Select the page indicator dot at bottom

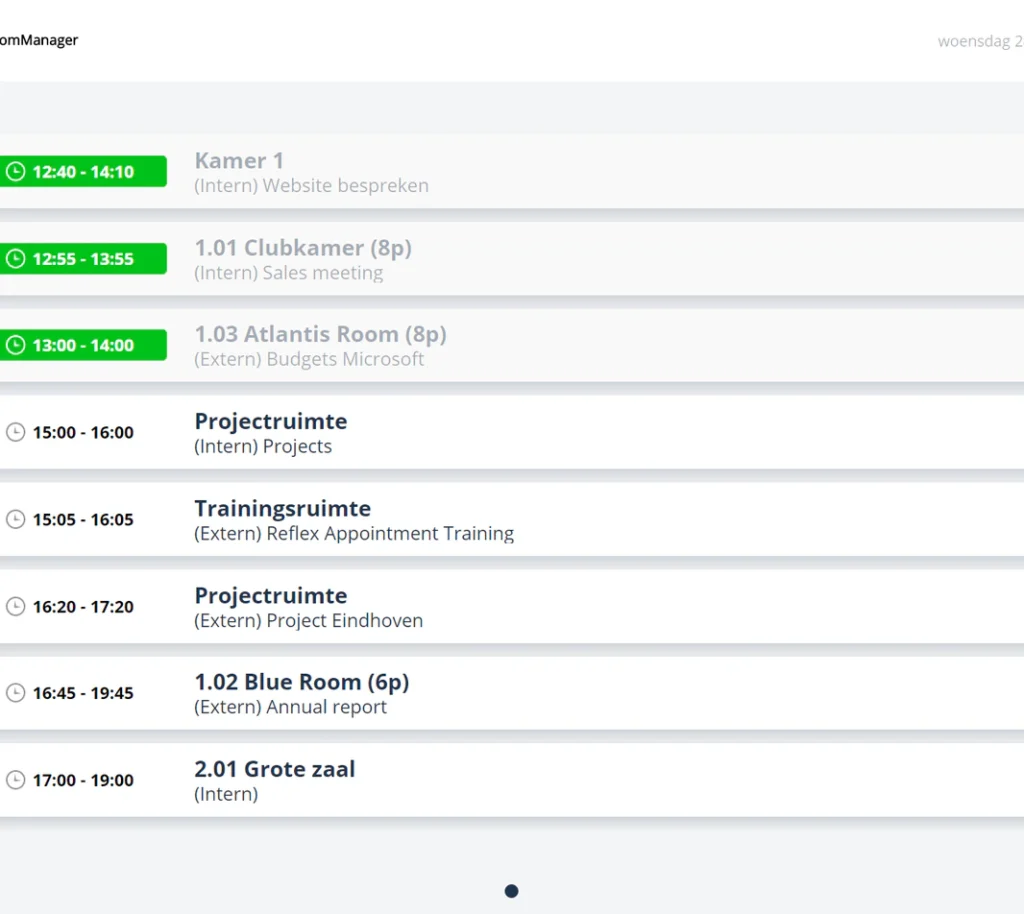point(511,891)
